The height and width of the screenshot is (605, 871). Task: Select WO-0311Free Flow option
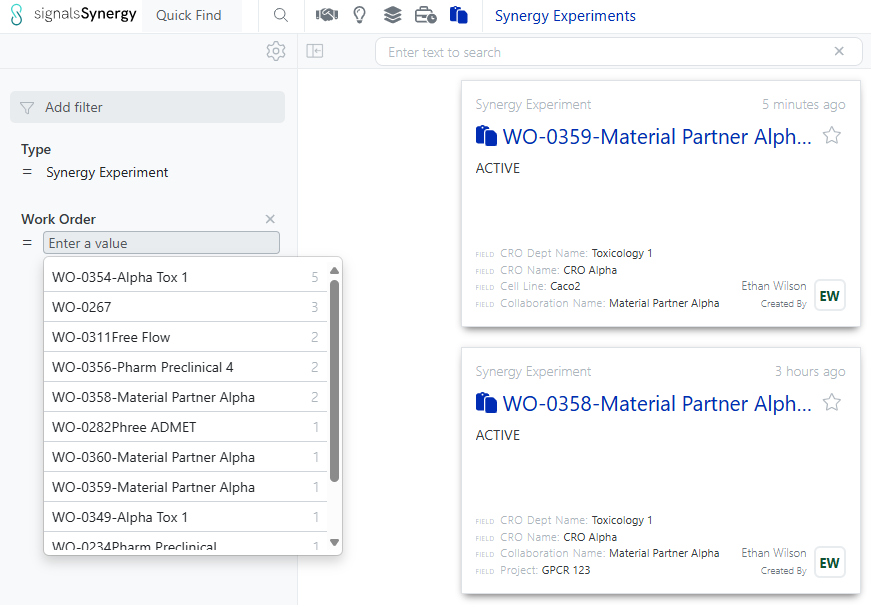[185, 337]
